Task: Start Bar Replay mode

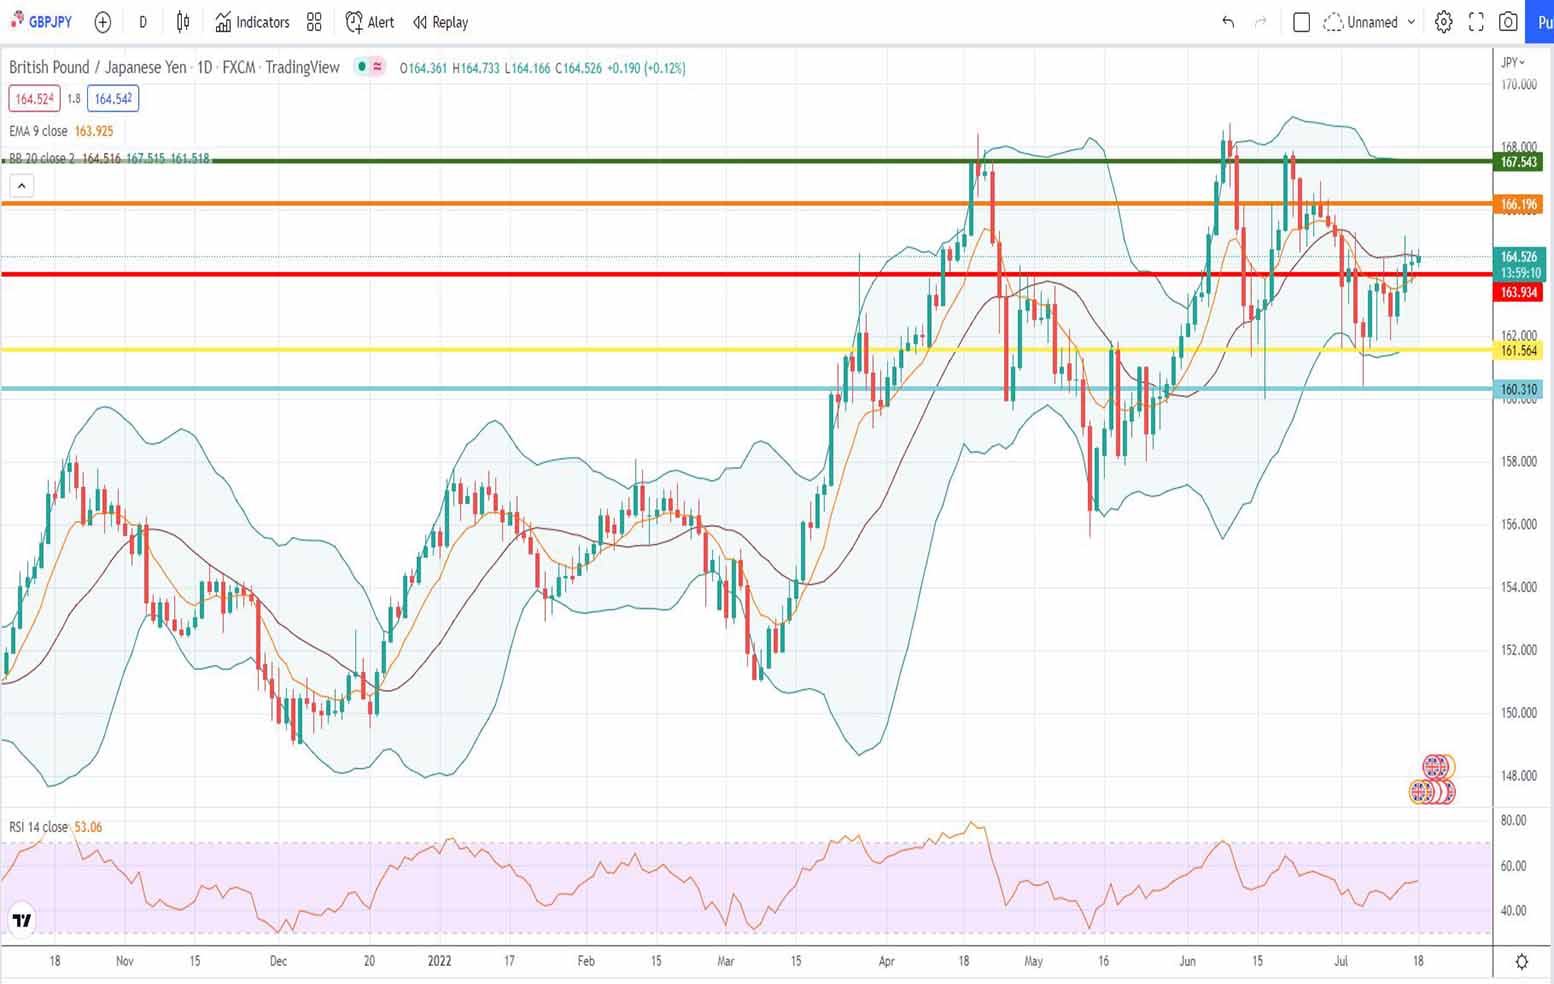Action: (x=440, y=22)
